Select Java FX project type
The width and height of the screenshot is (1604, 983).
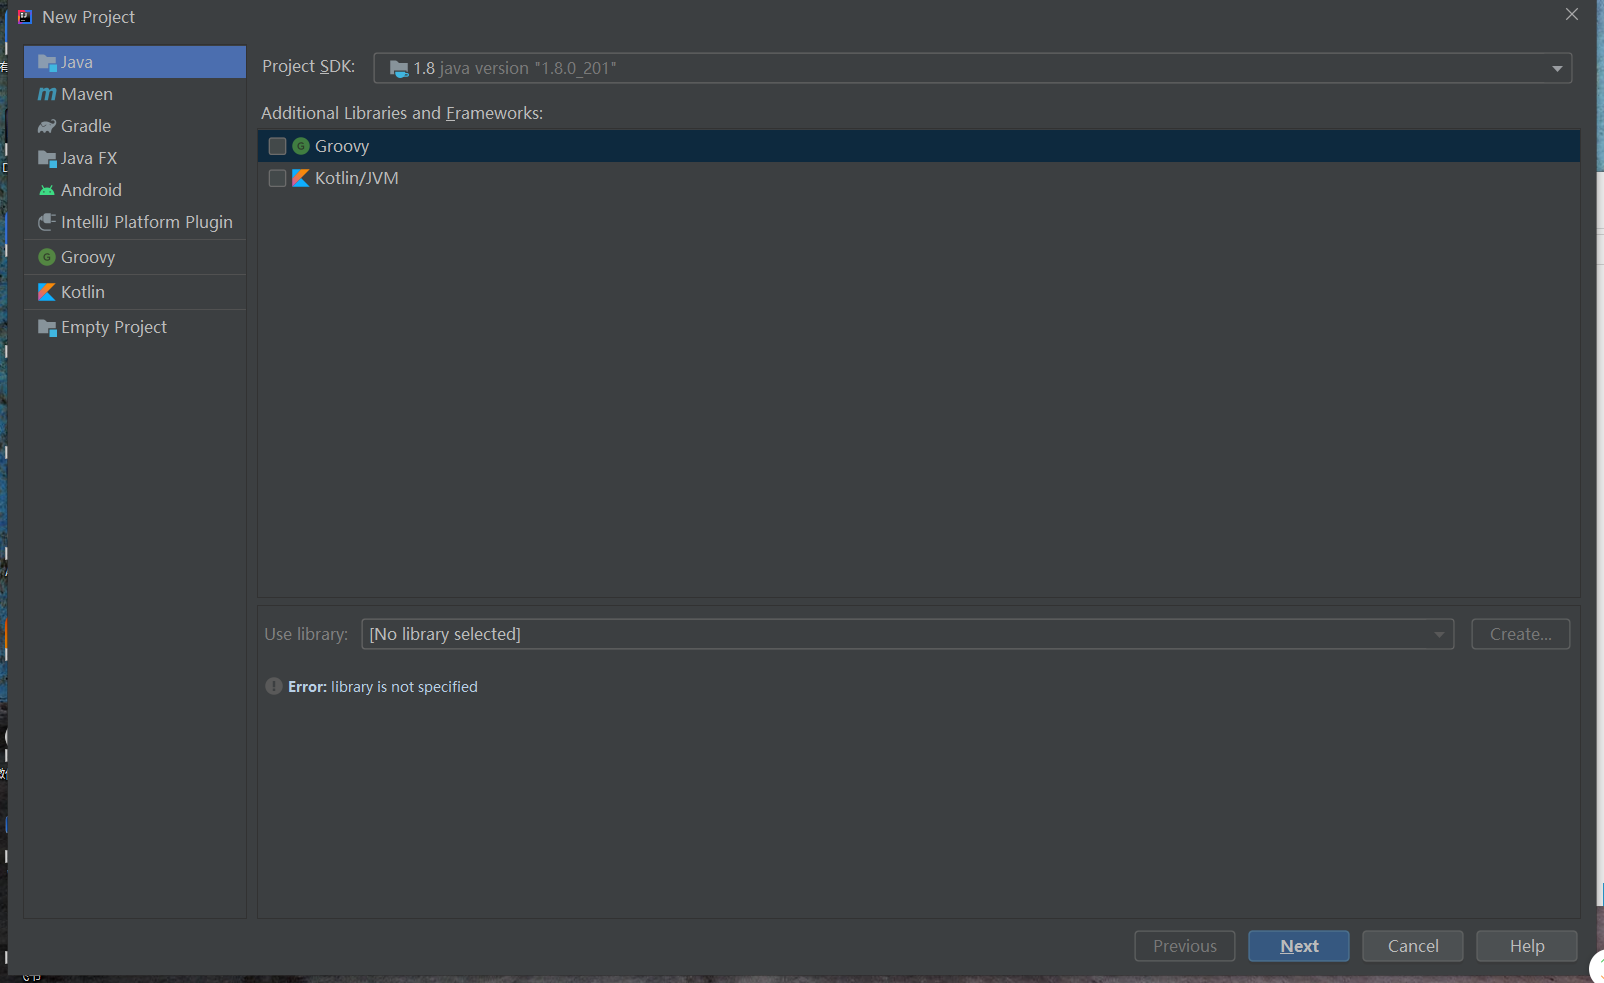point(135,158)
